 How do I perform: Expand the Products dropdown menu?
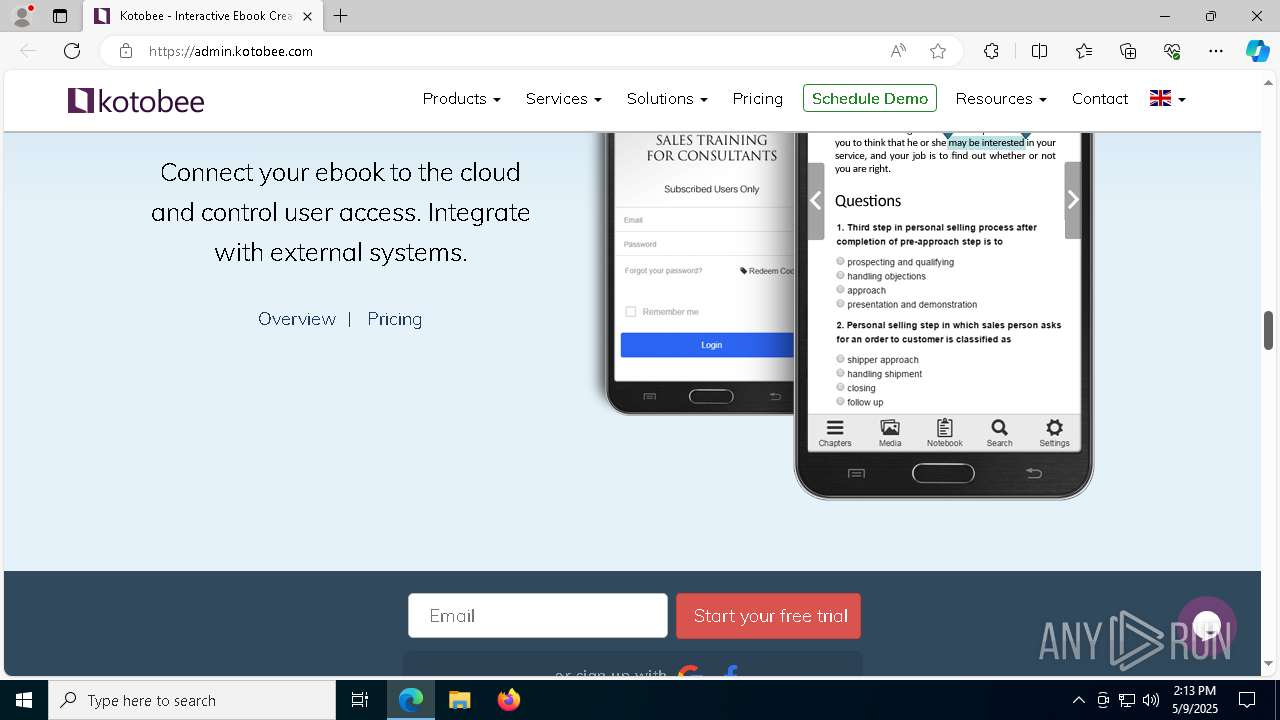pyautogui.click(x=461, y=98)
